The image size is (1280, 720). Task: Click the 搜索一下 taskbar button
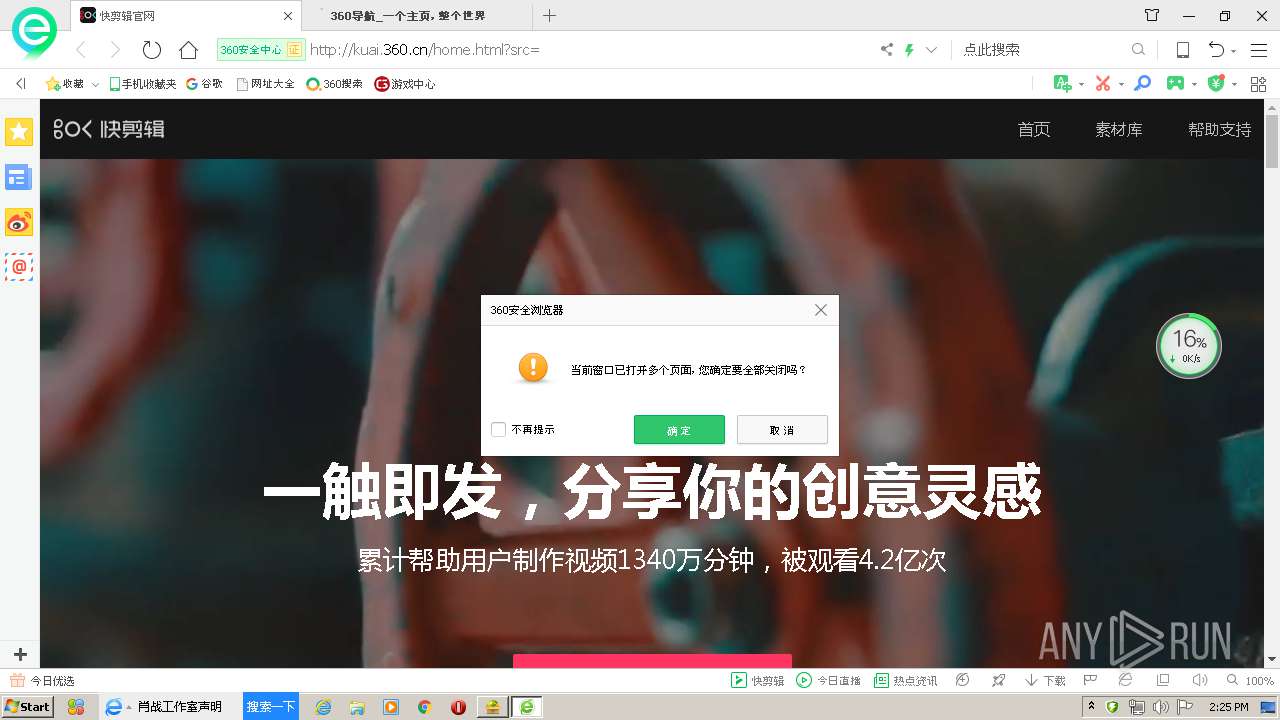[271, 706]
